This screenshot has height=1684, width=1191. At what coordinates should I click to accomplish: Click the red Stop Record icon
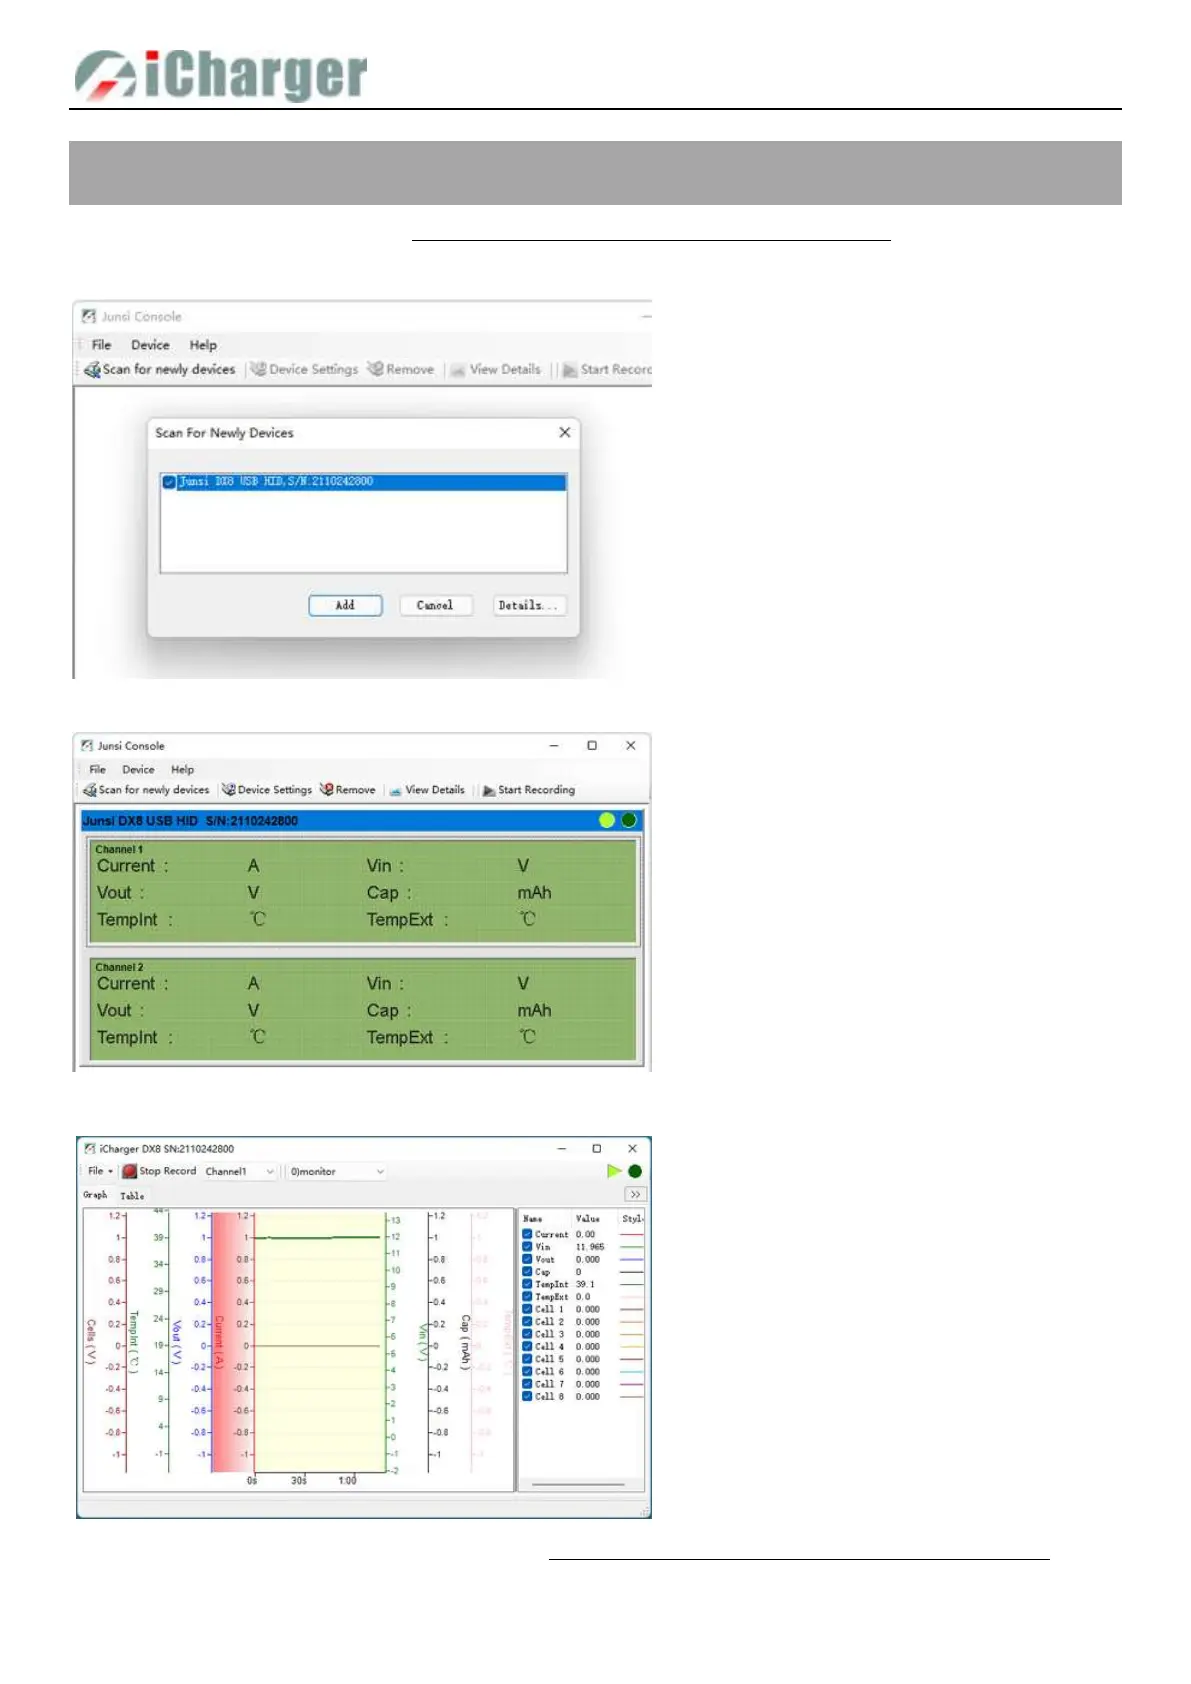click(x=129, y=1171)
